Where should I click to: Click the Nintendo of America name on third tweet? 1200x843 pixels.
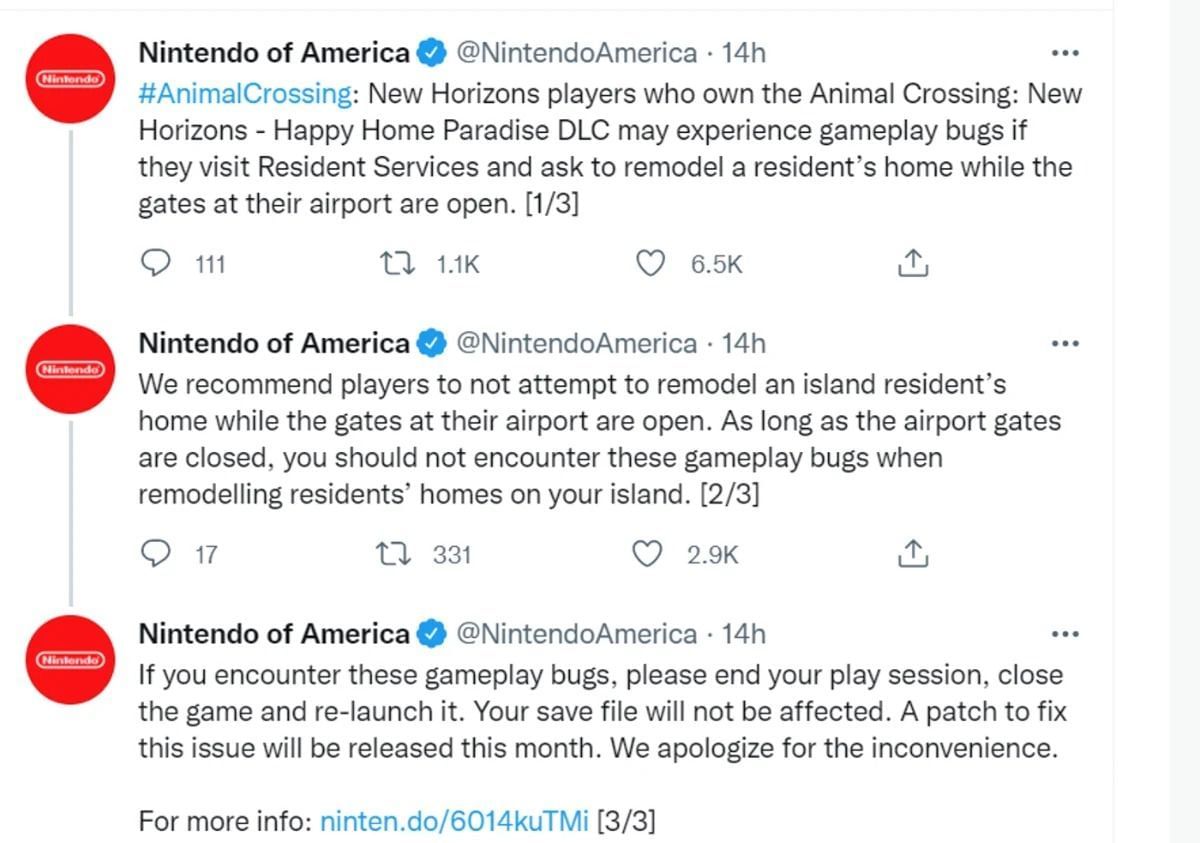coord(274,634)
